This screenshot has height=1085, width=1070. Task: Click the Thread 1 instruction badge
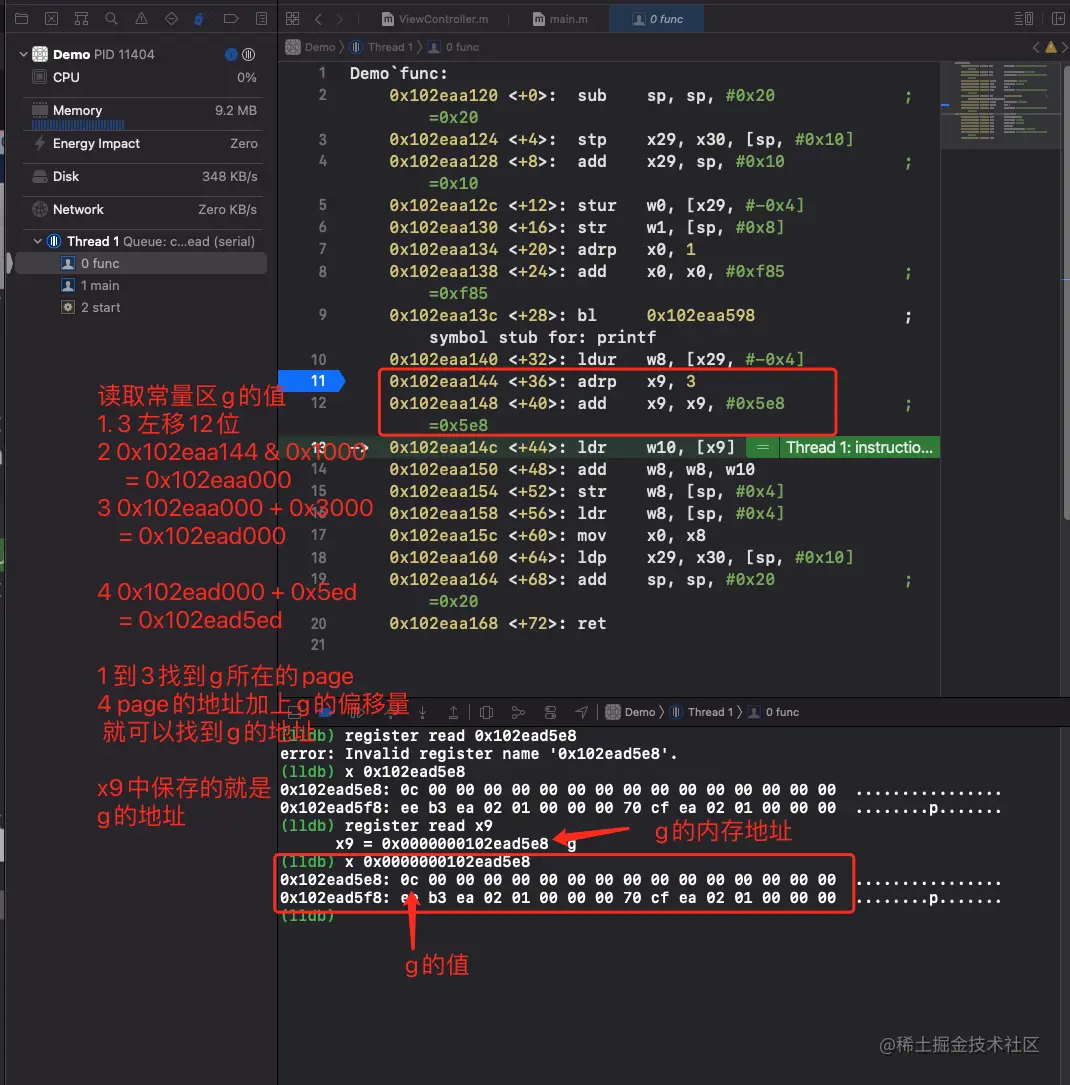(859, 447)
